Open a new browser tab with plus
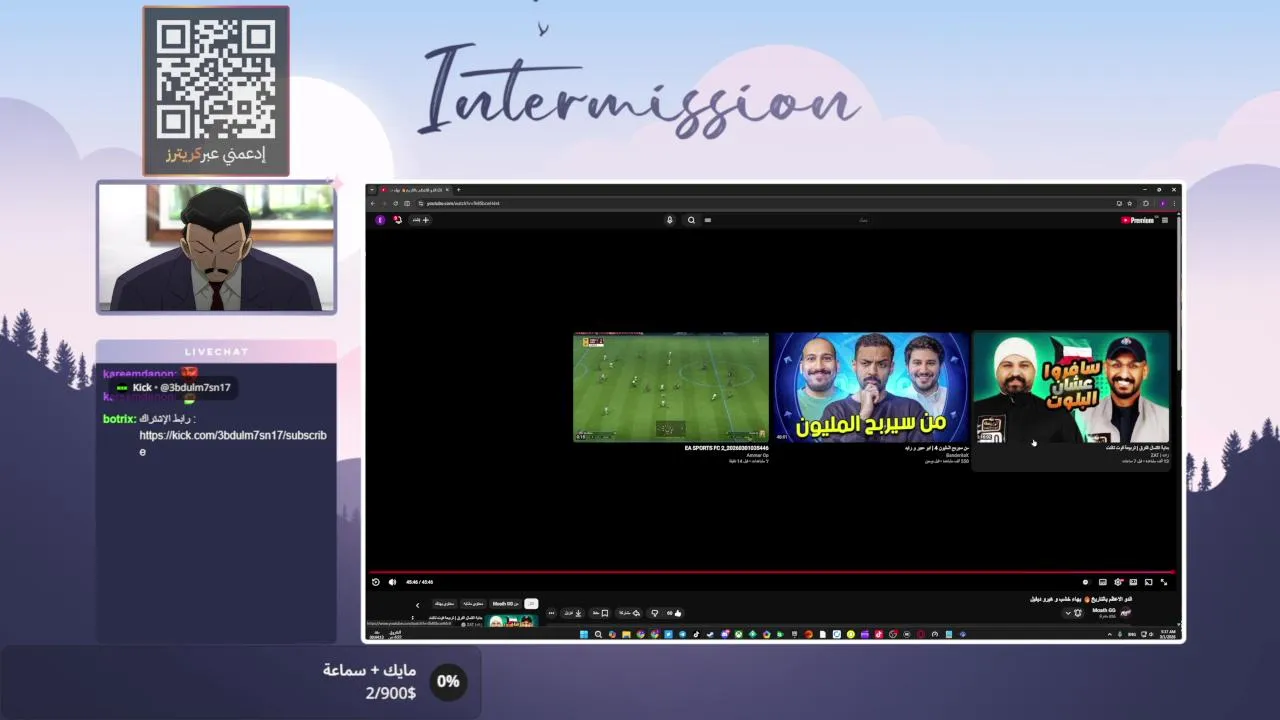Viewport: 1280px width, 720px height. 459,190
